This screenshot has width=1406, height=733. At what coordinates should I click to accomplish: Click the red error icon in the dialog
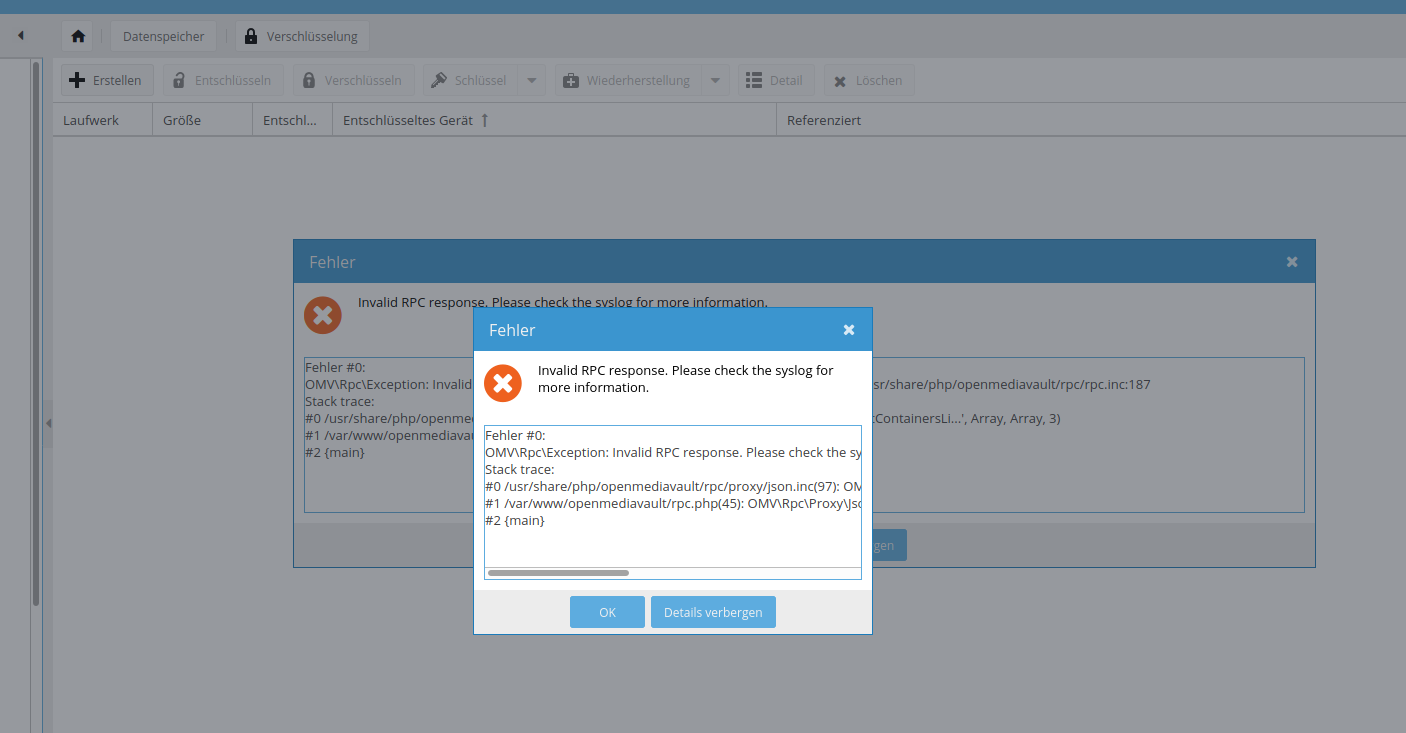(503, 382)
